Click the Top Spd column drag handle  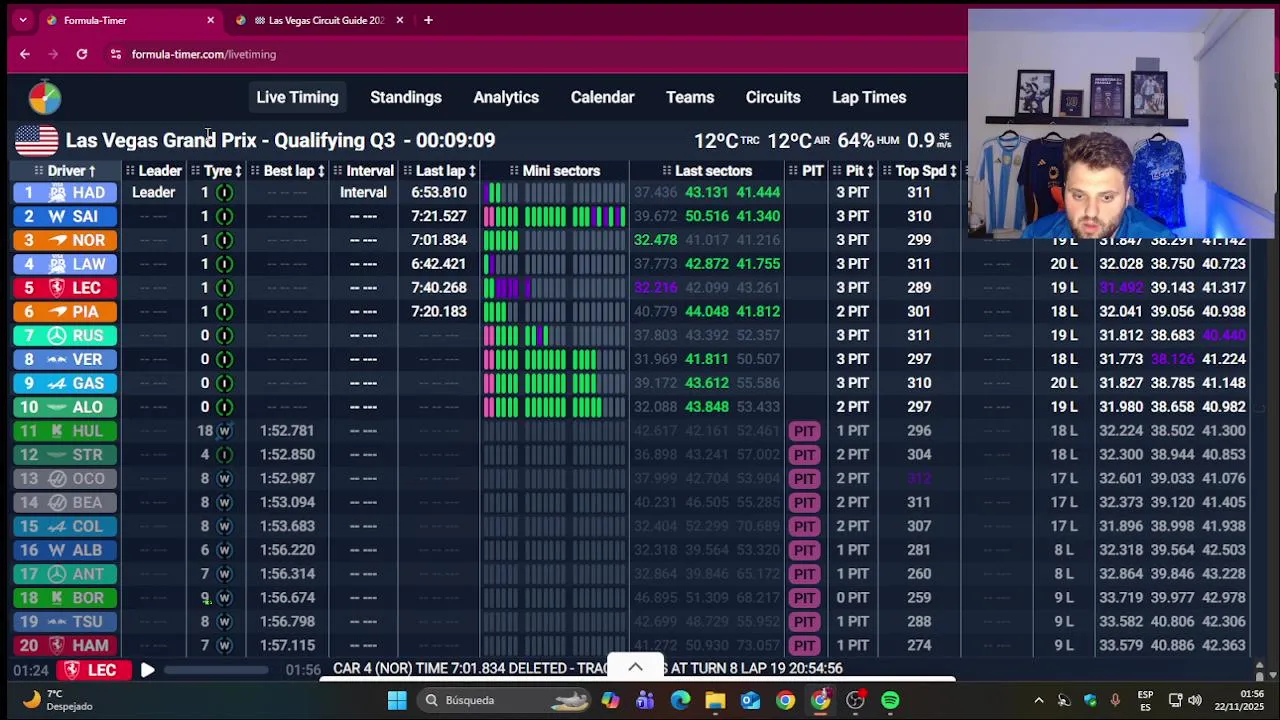click(x=887, y=171)
